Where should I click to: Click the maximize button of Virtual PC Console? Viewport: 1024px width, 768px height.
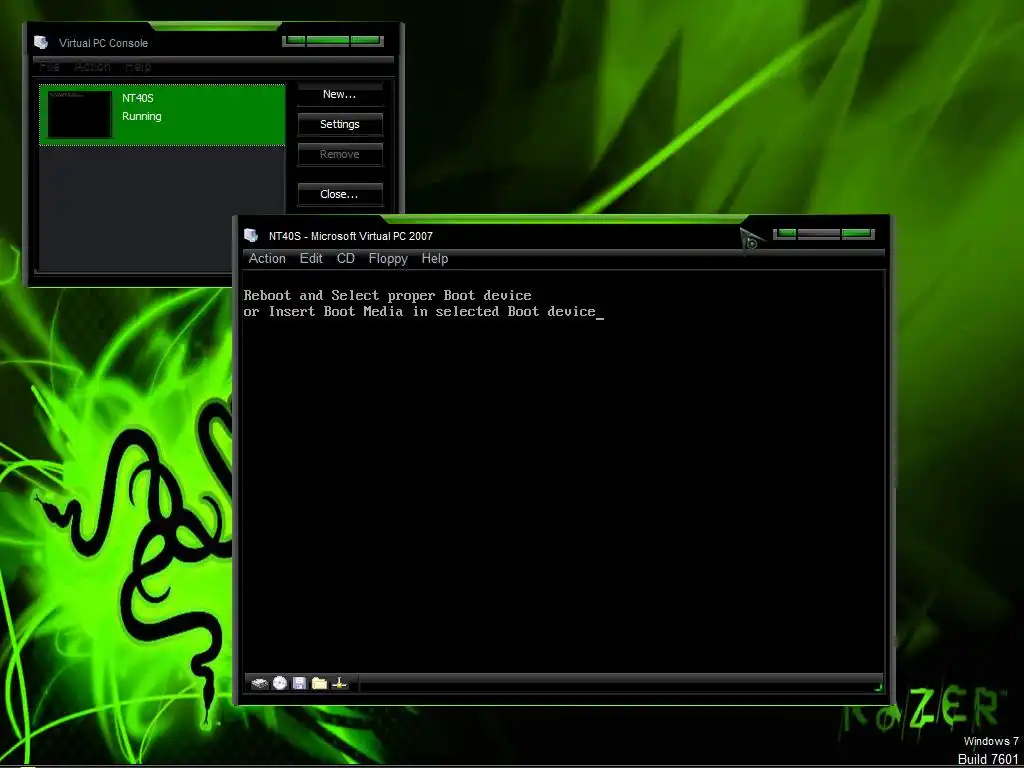click(x=327, y=40)
